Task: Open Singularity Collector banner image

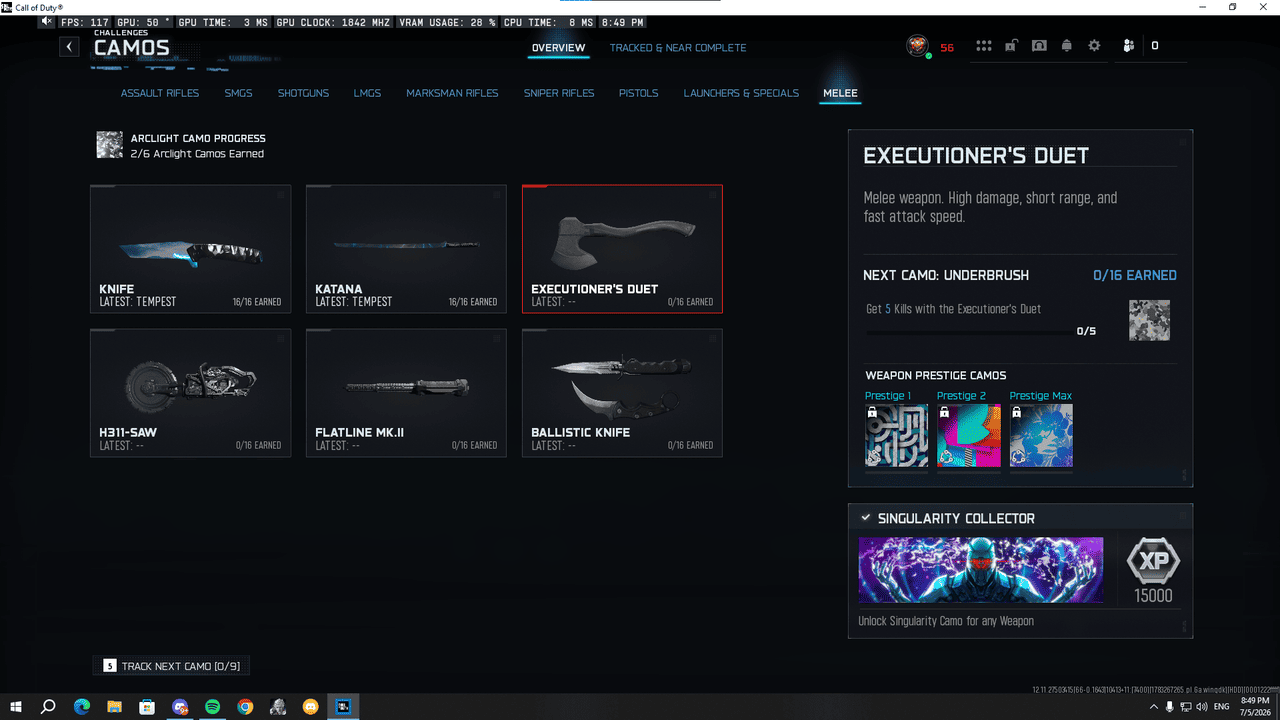Action: point(981,570)
